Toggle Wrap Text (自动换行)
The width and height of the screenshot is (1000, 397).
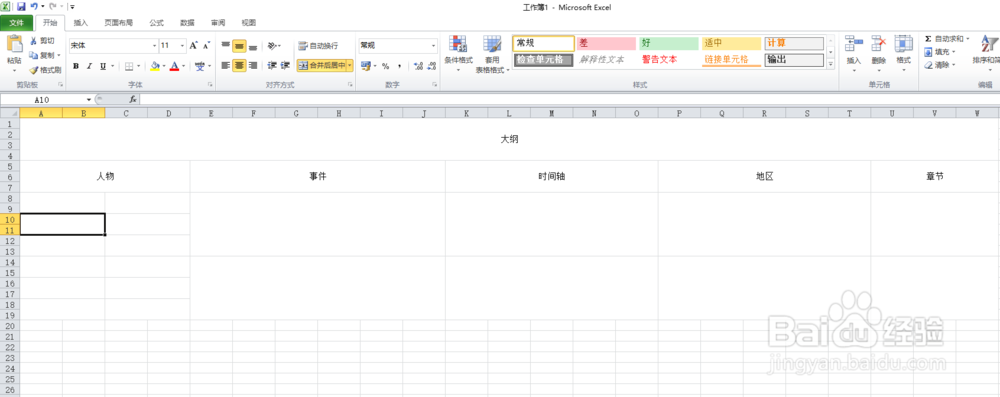(319, 46)
